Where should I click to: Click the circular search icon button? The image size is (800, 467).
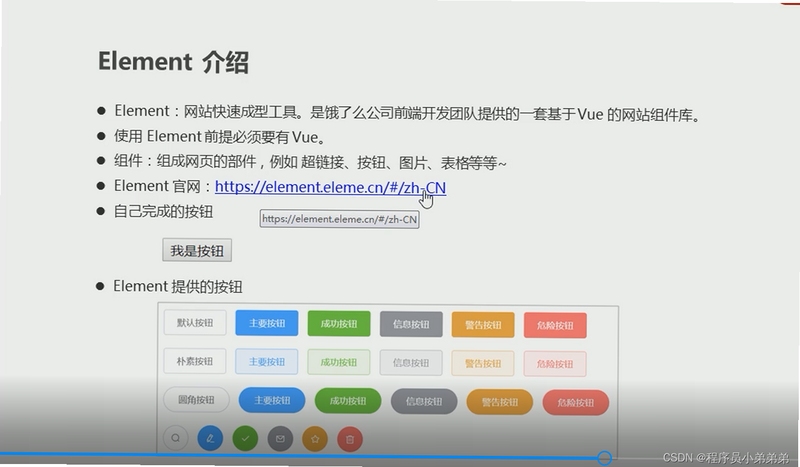(176, 438)
